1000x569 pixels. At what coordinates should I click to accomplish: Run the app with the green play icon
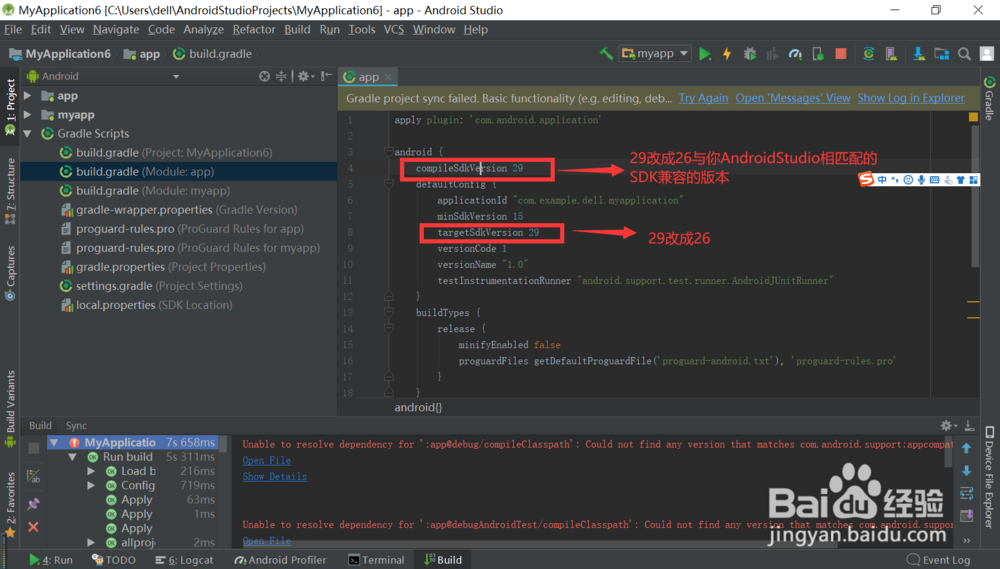(x=705, y=54)
